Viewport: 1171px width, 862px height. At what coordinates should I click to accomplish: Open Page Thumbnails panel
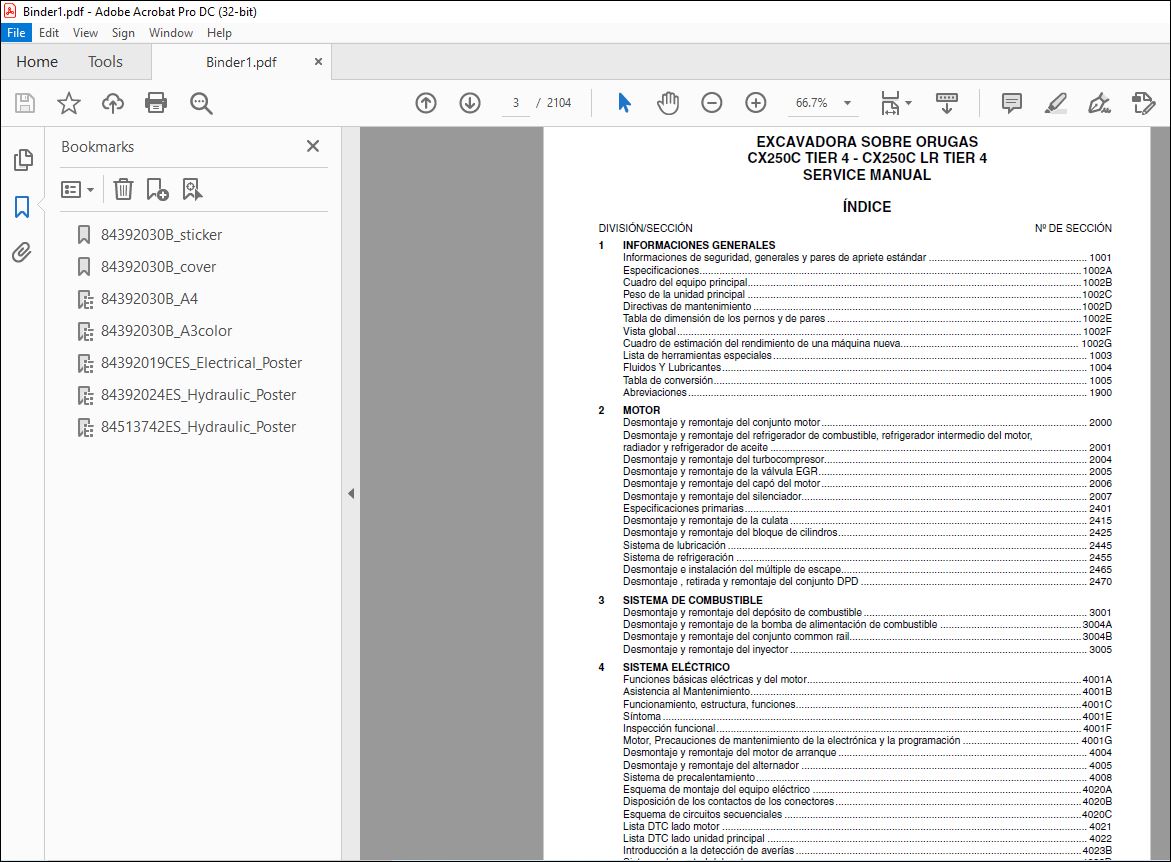(x=23, y=159)
